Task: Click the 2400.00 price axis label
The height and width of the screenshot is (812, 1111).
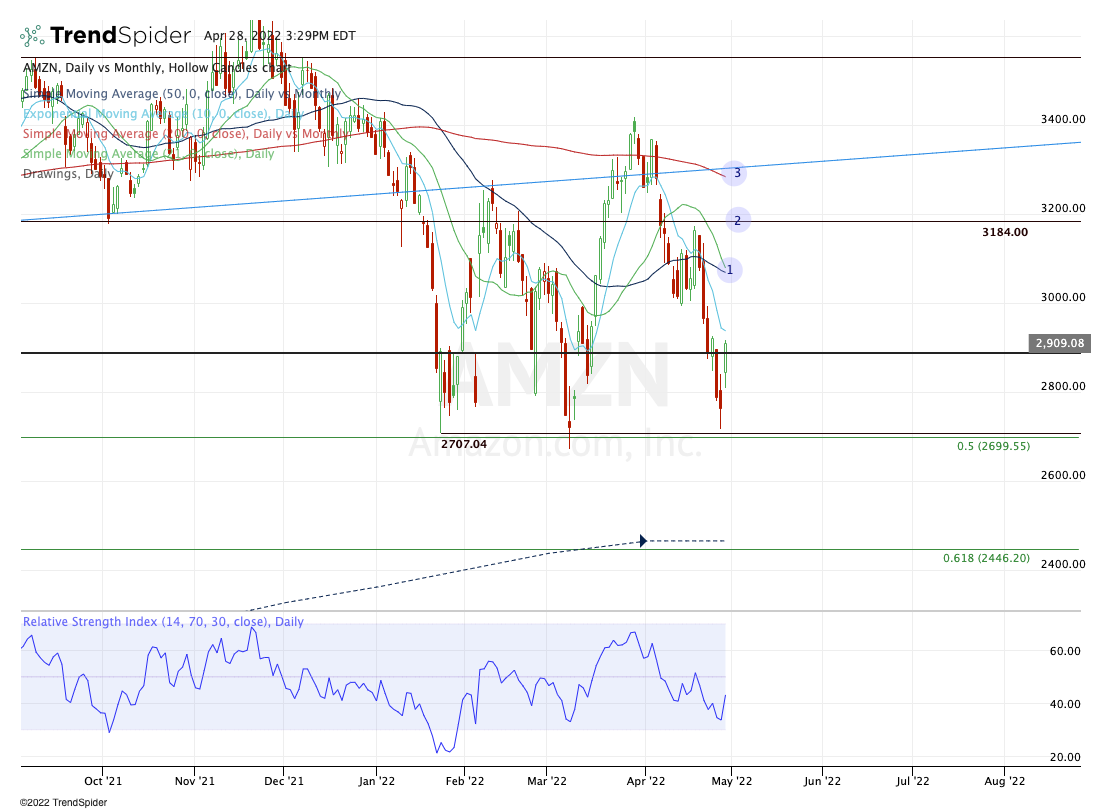Action: point(1063,564)
